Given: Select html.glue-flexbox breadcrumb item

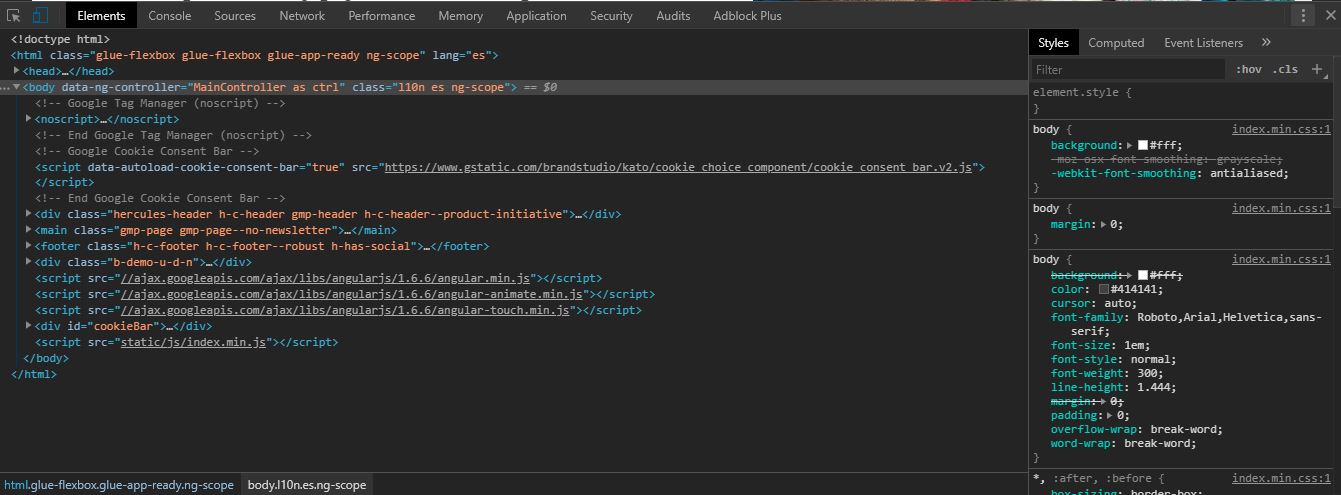Looking at the screenshot, I should point(119,484).
